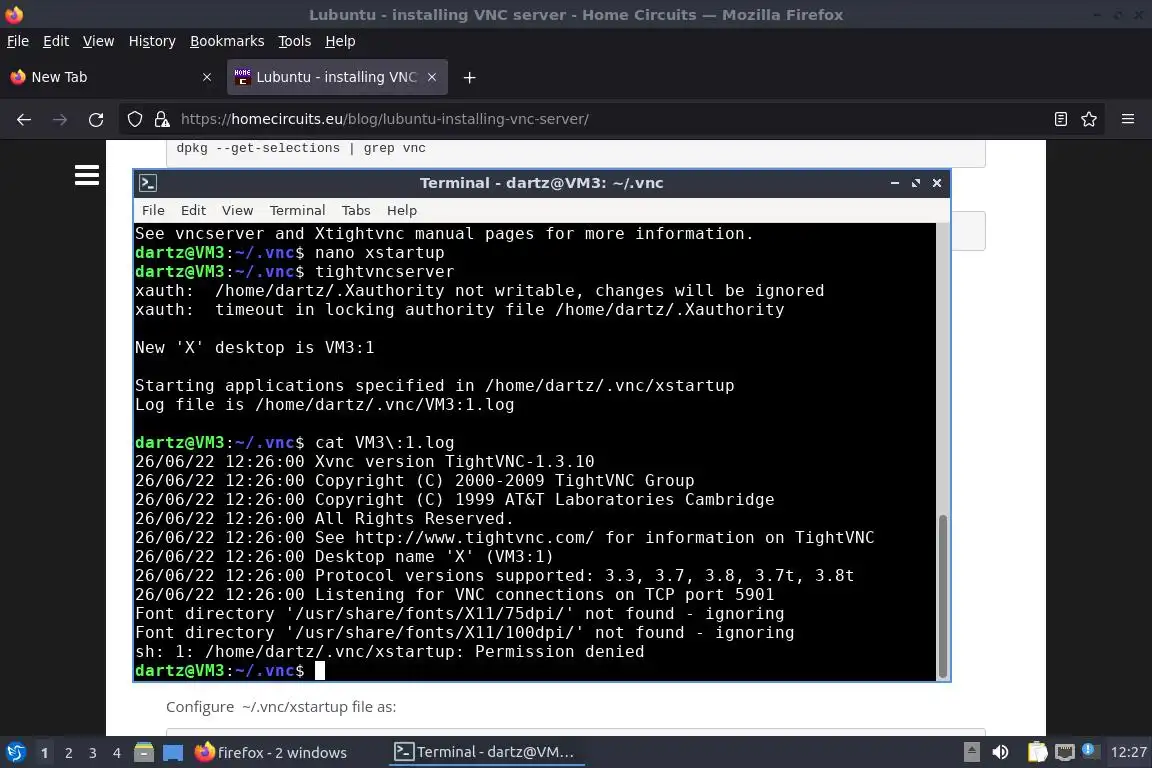
Task: Go forward one page in Firefox
Action: [60, 119]
